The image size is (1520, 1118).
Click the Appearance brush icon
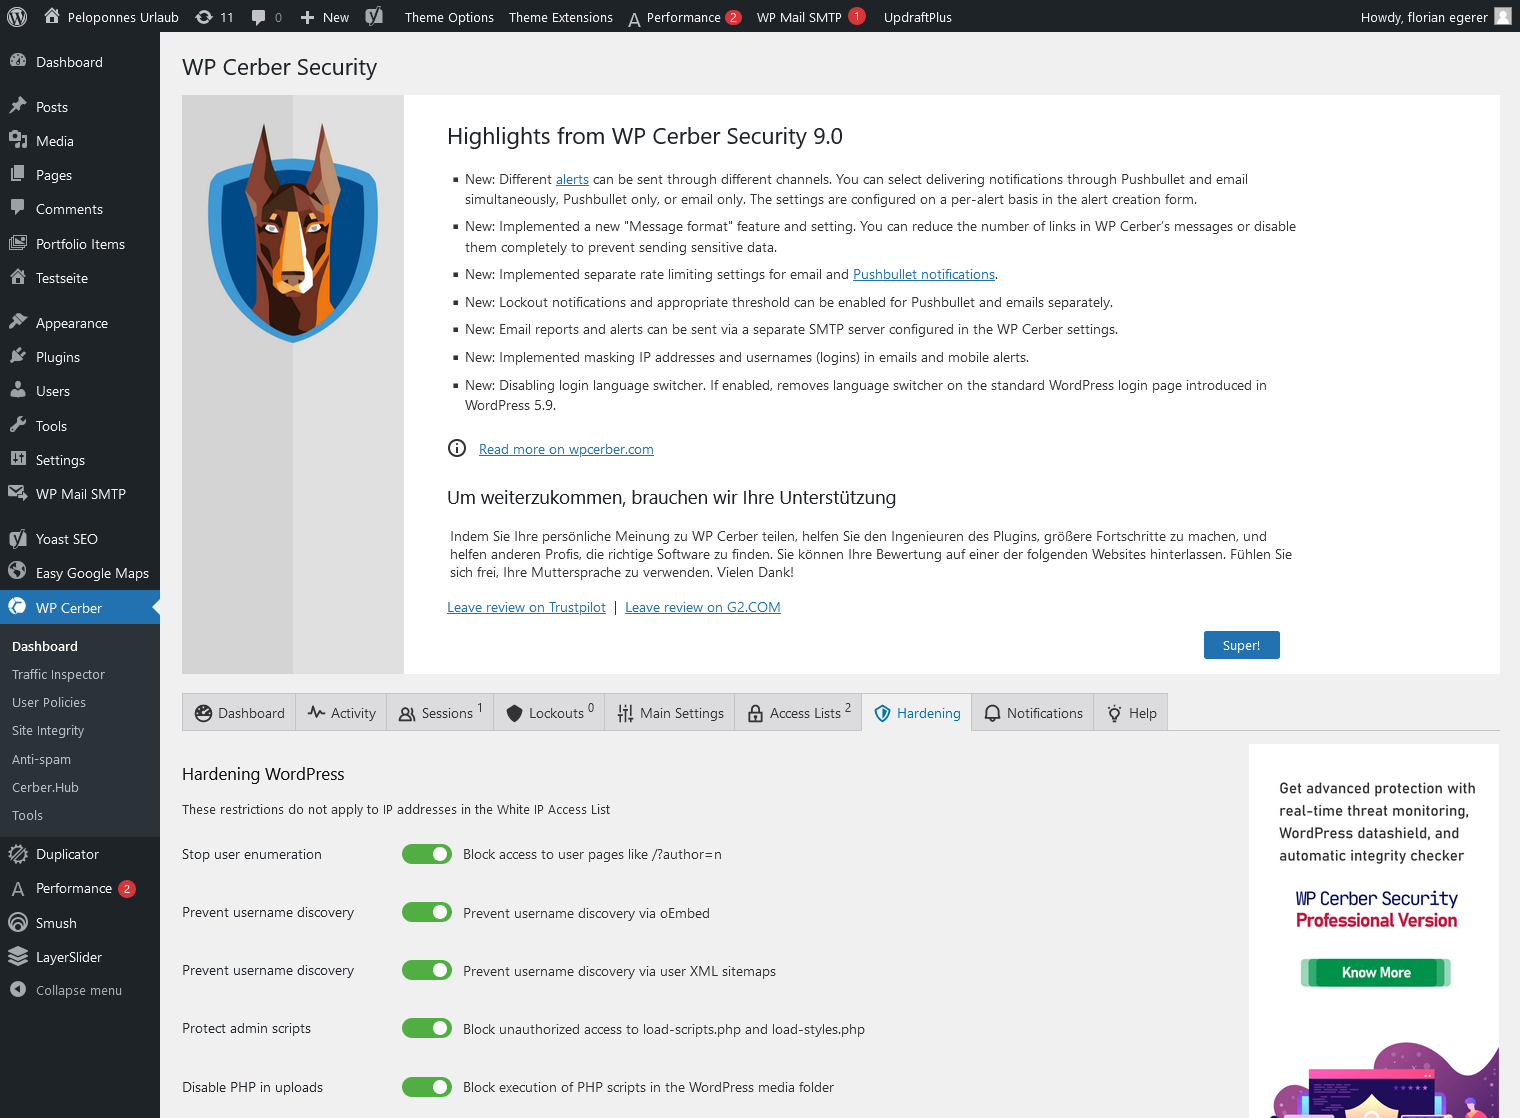point(18,322)
